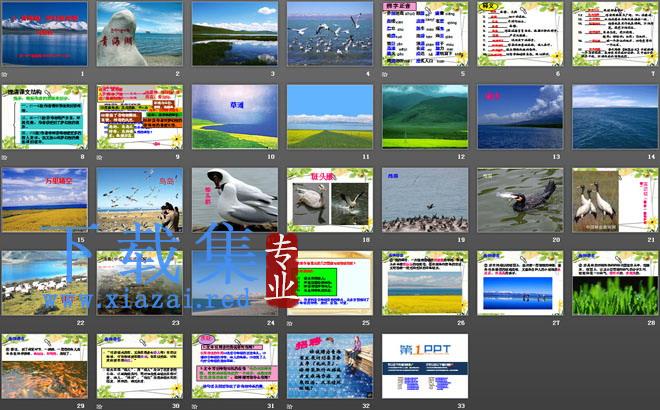The height and width of the screenshot is (410, 660).
Task: Open slide 11 with road through yellow fields
Action: click(x=330, y=117)
